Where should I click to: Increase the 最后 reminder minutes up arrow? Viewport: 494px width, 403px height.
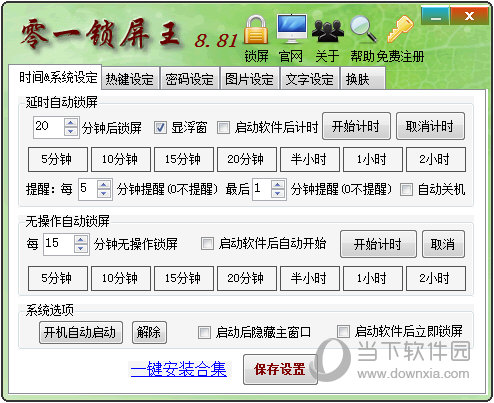(x=278, y=185)
